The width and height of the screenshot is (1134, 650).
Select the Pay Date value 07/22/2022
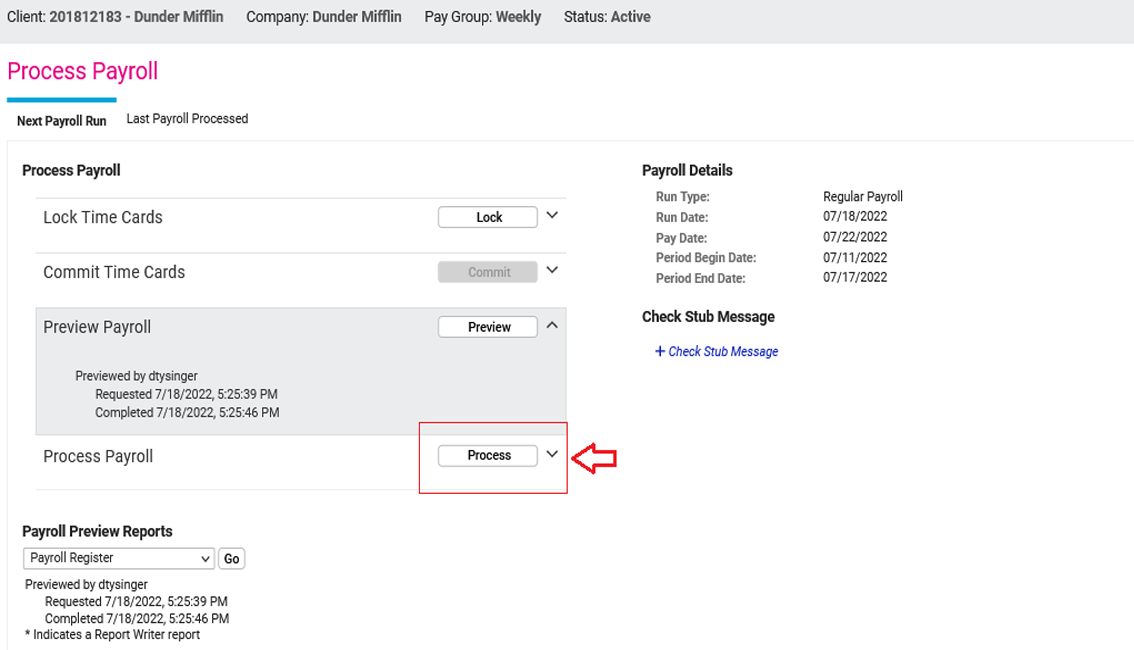(x=855, y=236)
